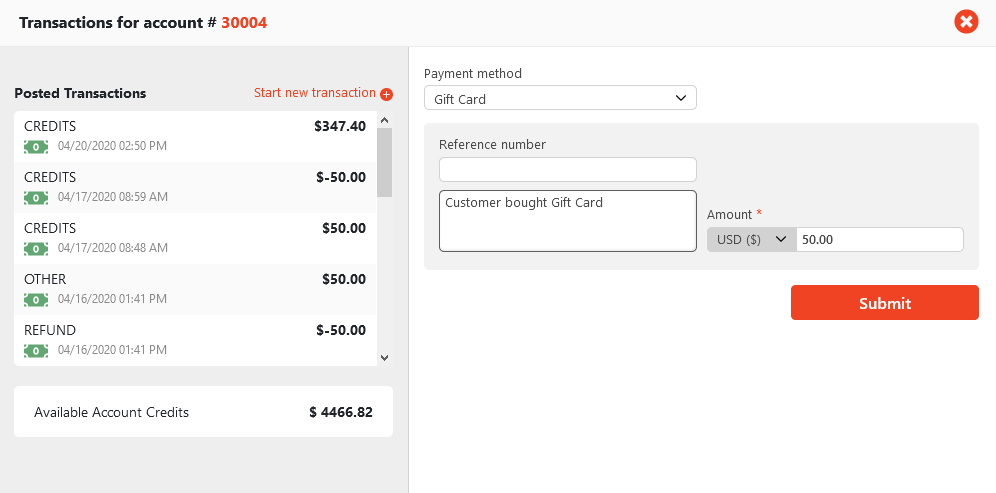Focus the Amount input showing 50.00
This screenshot has height=493, width=996.
(x=879, y=240)
